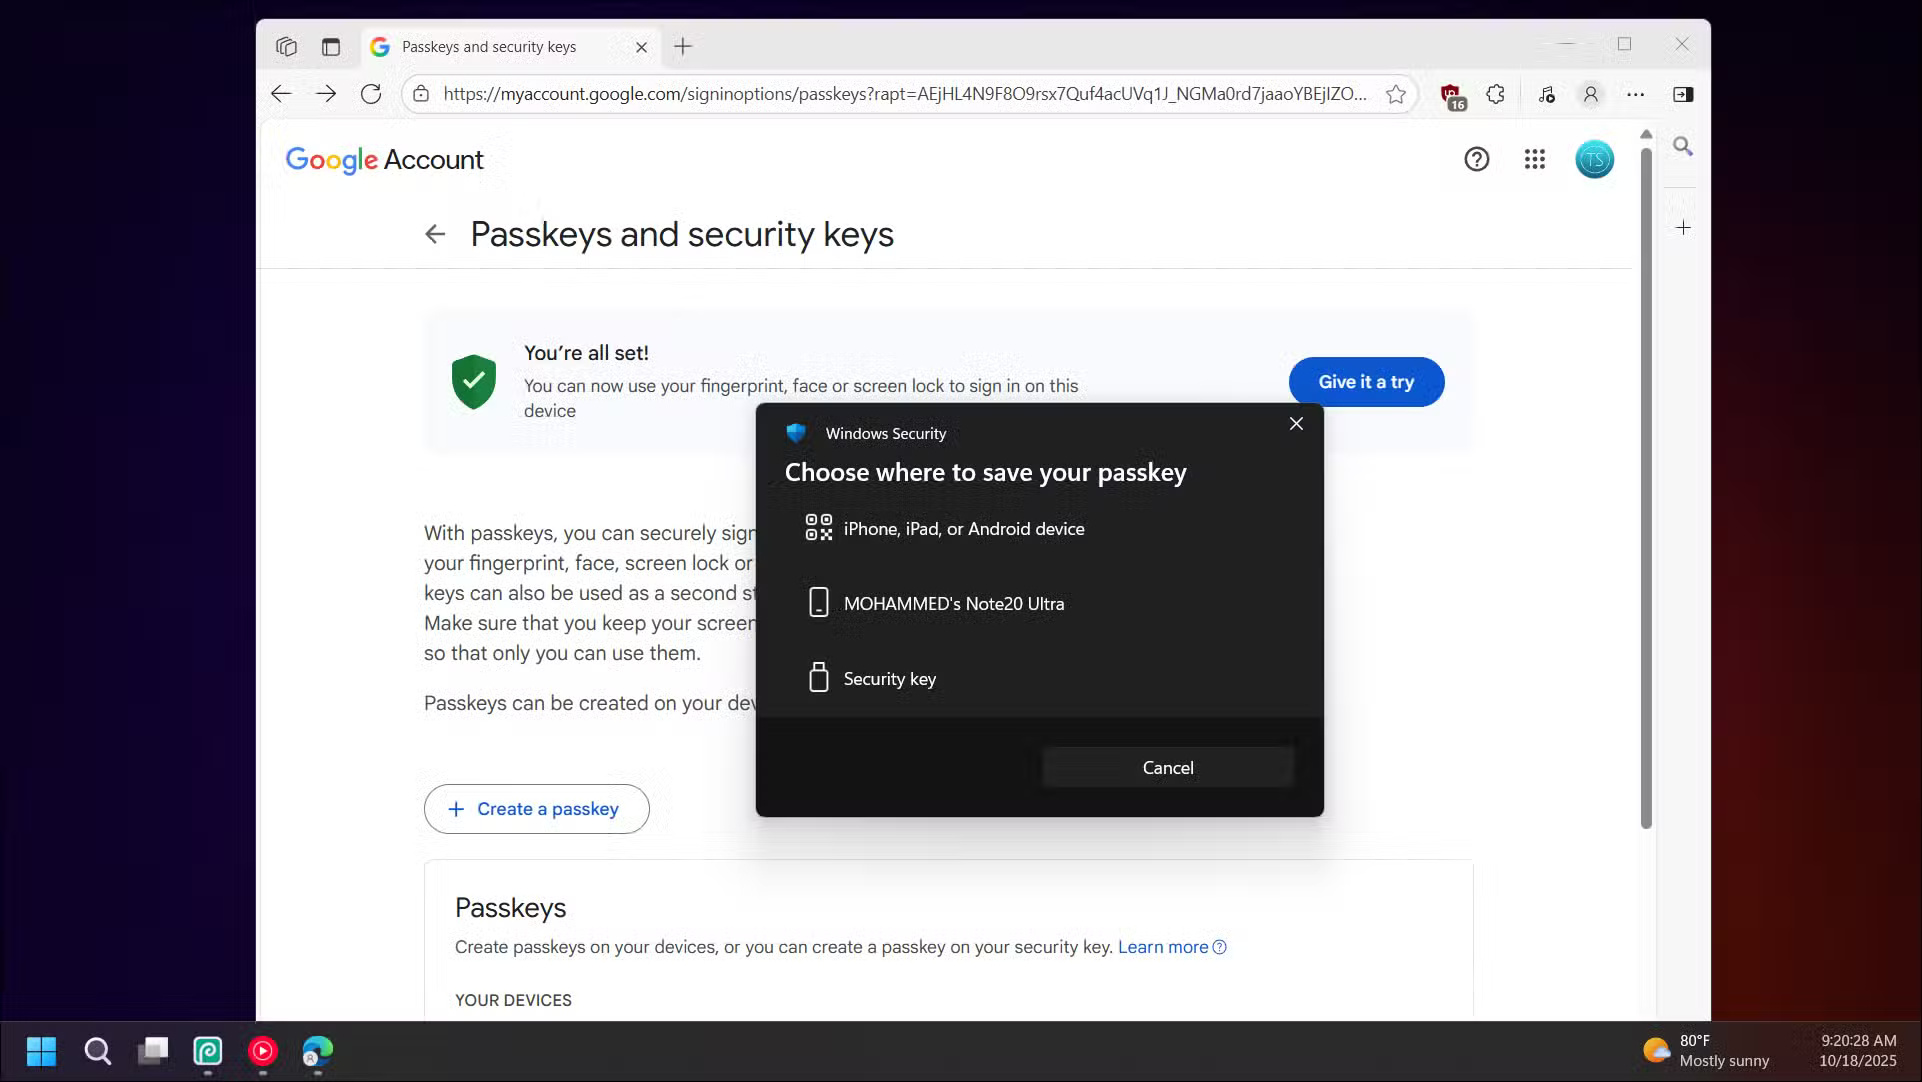Click the Help question mark icon
The height and width of the screenshot is (1082, 1922).
(x=1477, y=159)
